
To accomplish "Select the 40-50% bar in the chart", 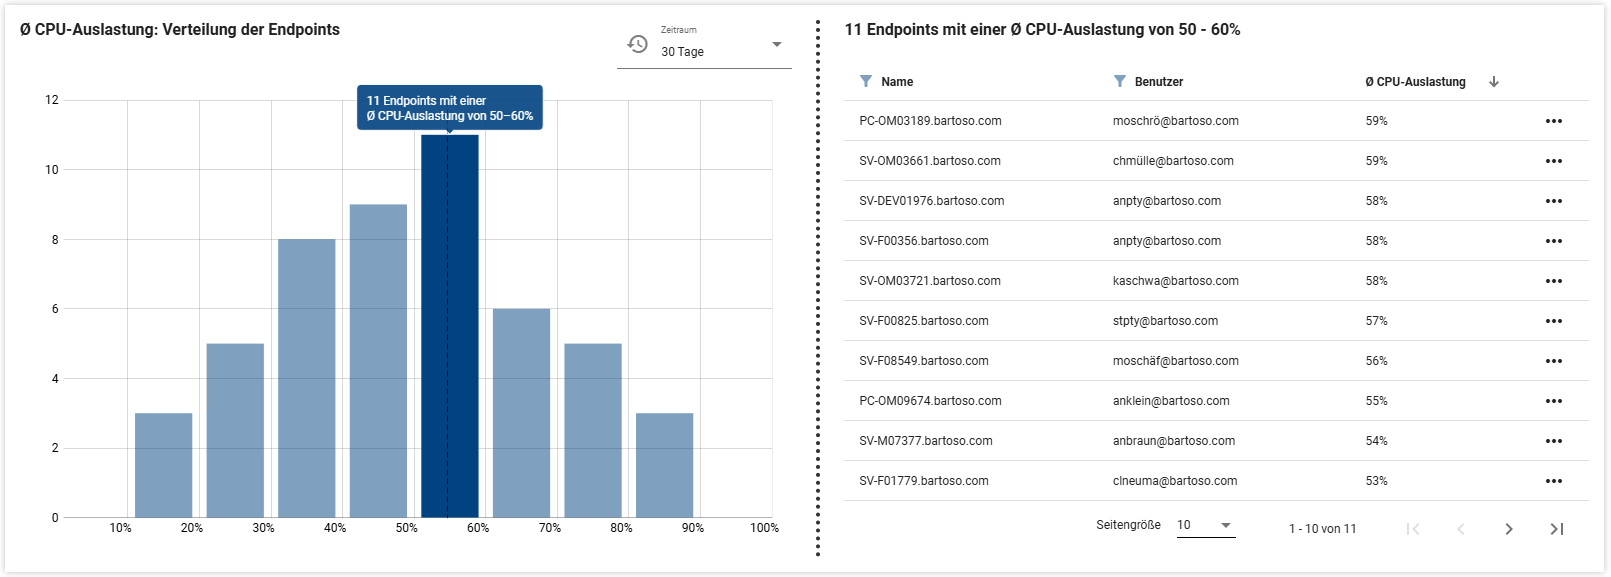I will (x=378, y=360).
